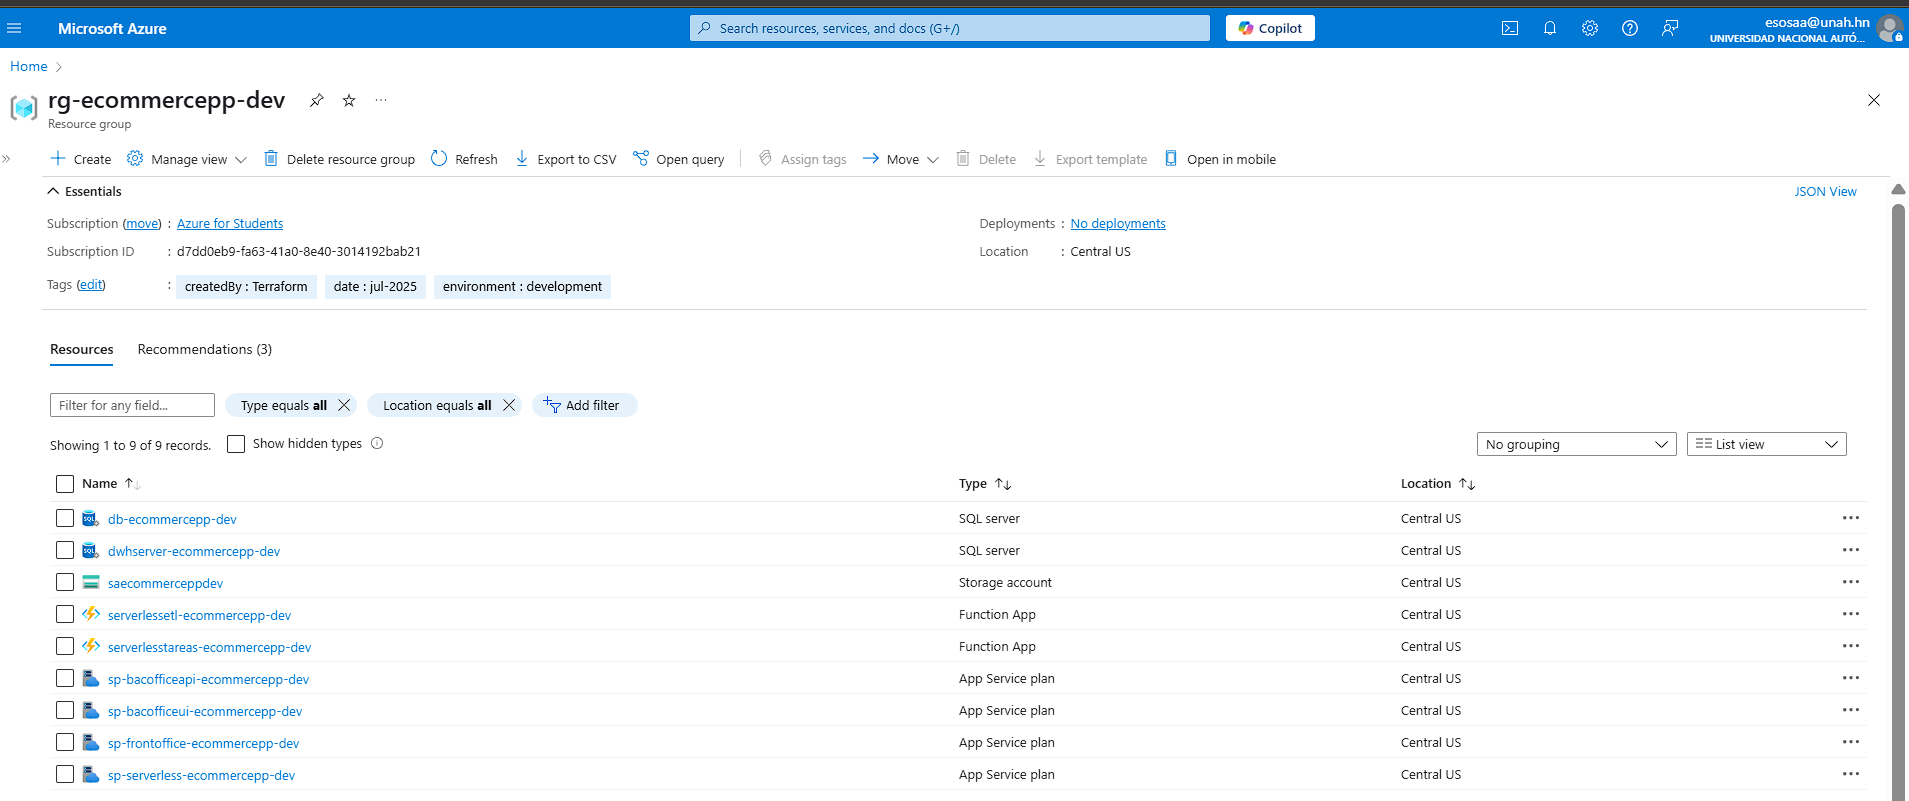Open Cloud Shell from the top bar

[1510, 28]
